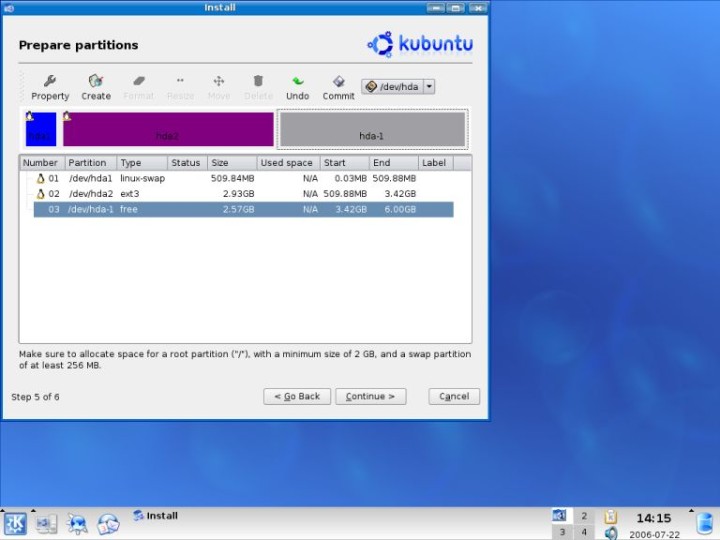Open the volume mixer tray icon
This screenshot has height=540, width=720.
611,533
